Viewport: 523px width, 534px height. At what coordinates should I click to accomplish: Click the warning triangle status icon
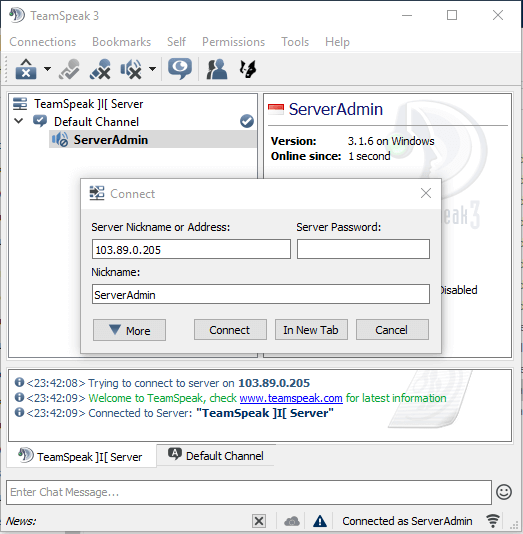coord(320,521)
